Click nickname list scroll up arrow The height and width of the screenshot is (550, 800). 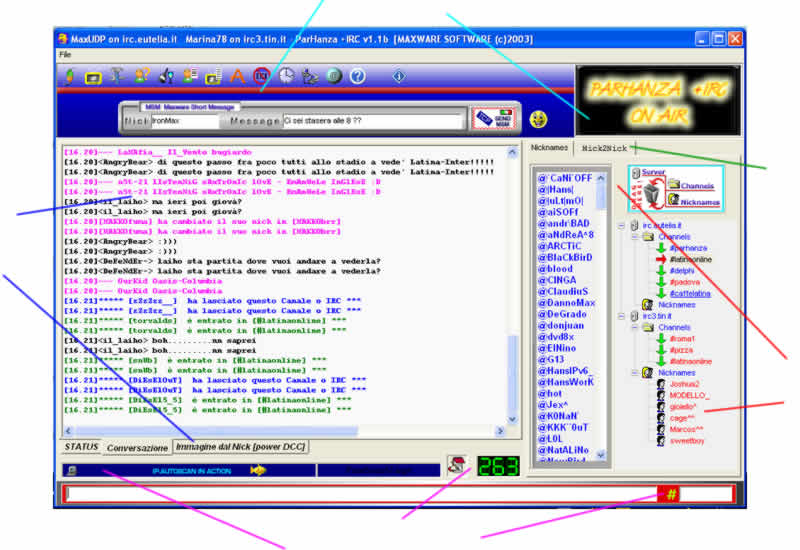pyautogui.click(x=601, y=178)
